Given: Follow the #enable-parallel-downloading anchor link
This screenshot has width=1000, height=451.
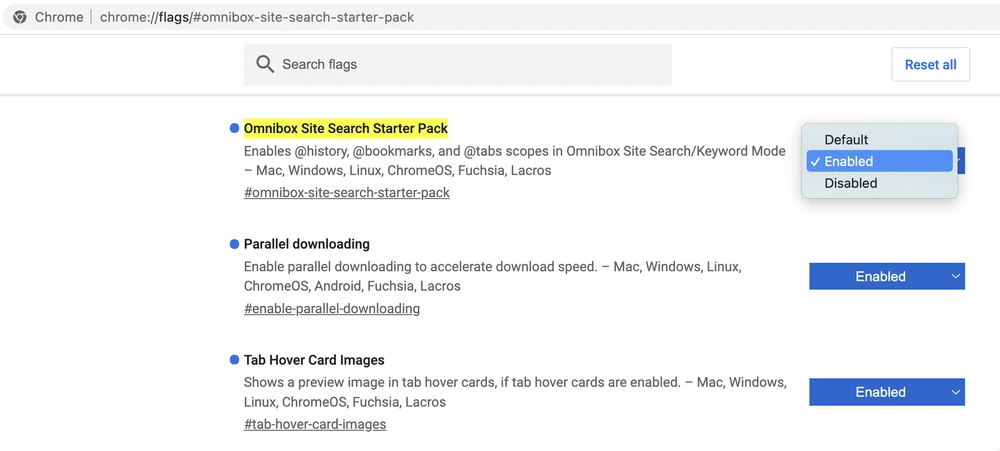Looking at the screenshot, I should pos(331,308).
